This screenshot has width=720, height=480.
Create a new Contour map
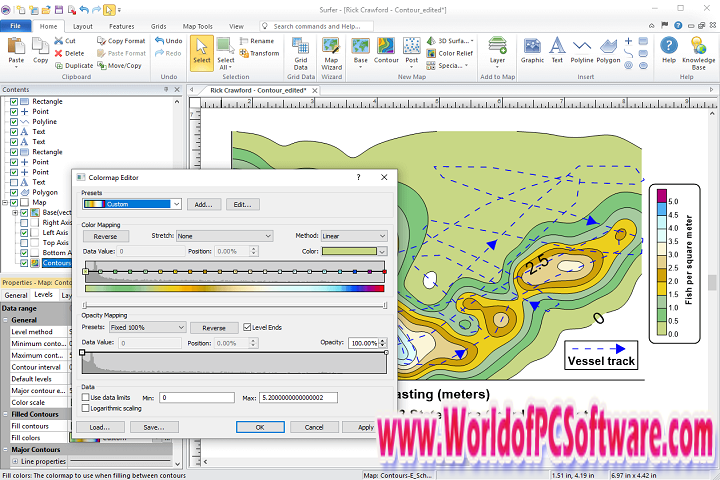386,51
